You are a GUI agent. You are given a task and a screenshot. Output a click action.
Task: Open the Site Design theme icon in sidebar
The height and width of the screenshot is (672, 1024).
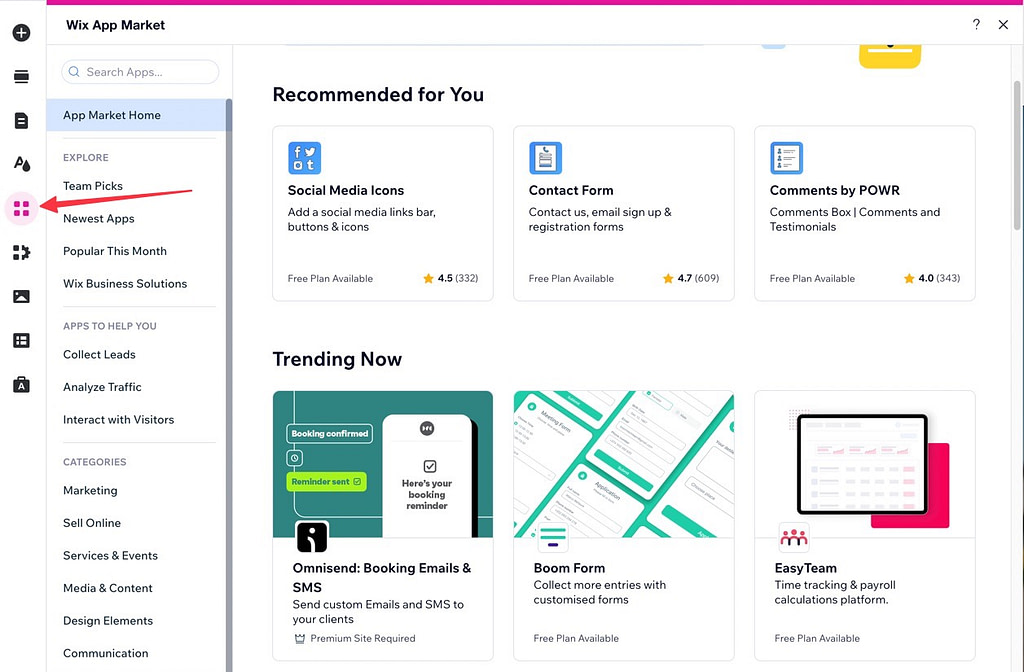tap(20, 163)
